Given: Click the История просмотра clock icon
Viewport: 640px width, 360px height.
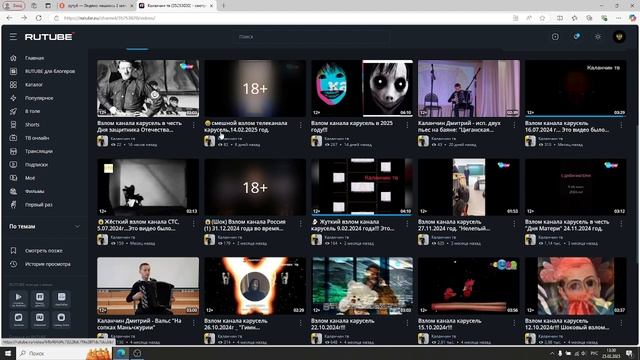Looking at the screenshot, I should [x=13, y=264].
